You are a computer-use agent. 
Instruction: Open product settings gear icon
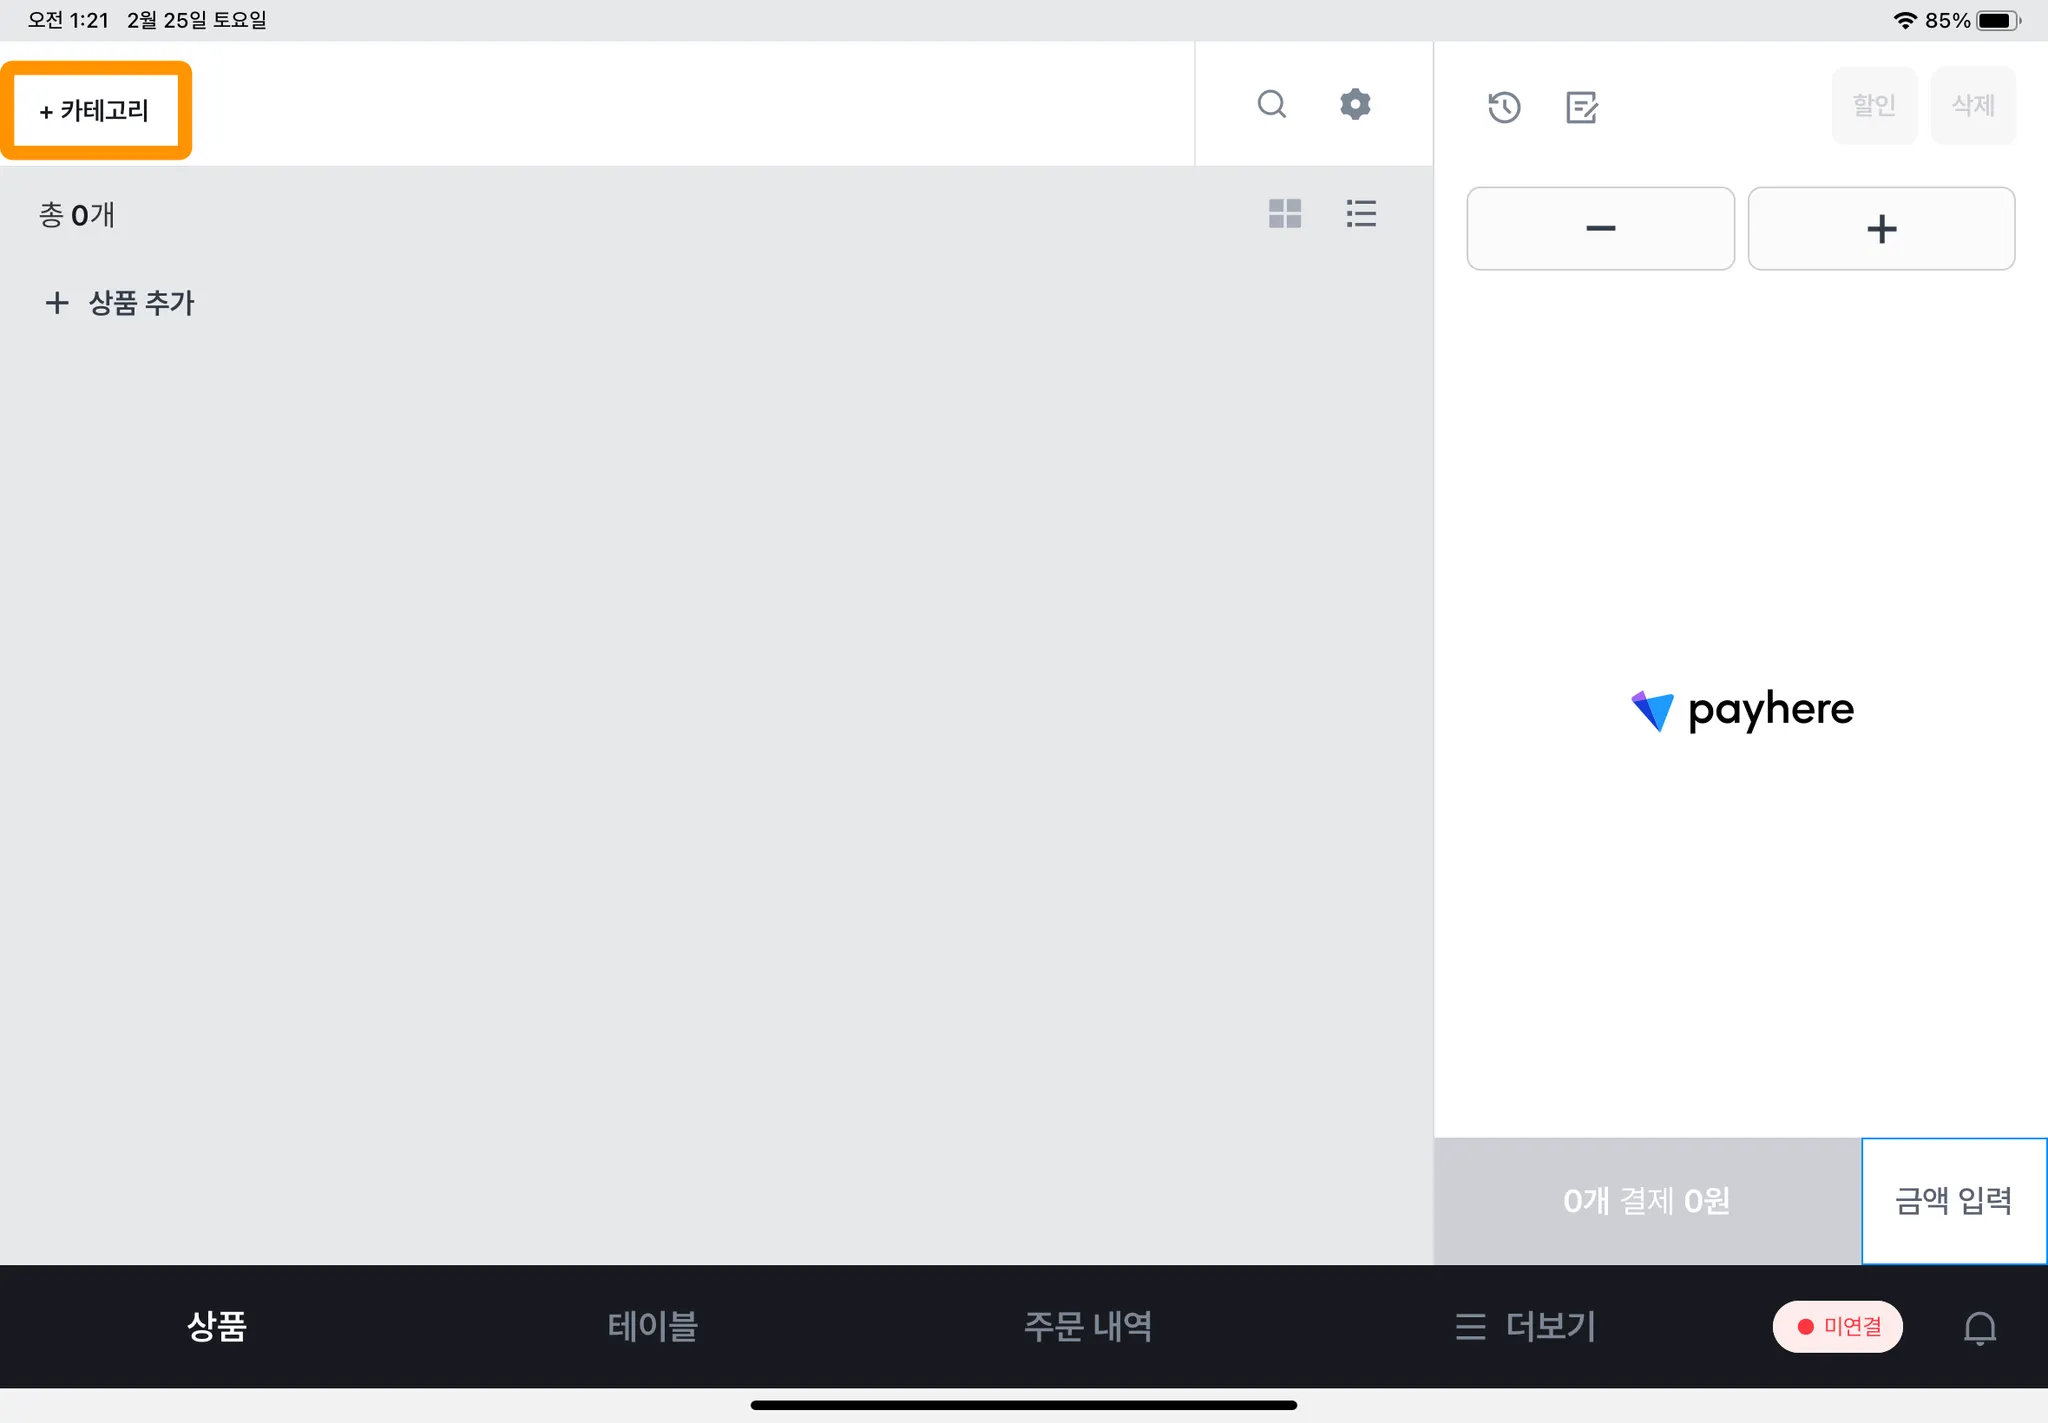[1355, 104]
